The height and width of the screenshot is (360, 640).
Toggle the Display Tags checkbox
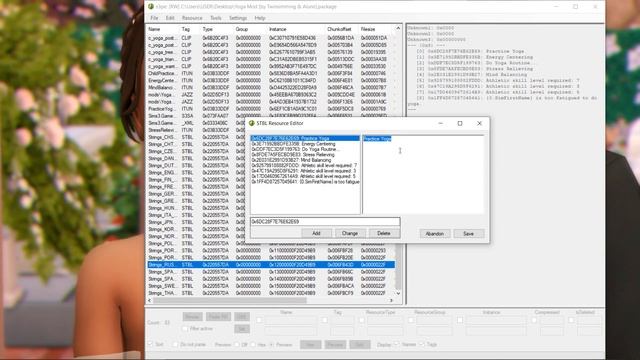(422, 344)
